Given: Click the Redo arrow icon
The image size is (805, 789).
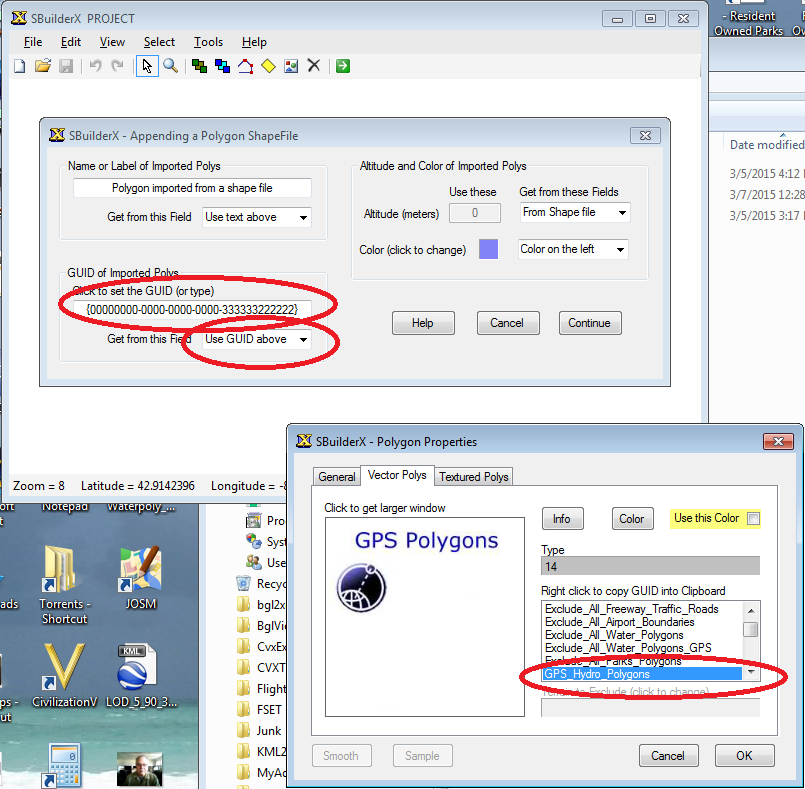Looking at the screenshot, I should coord(118,66).
